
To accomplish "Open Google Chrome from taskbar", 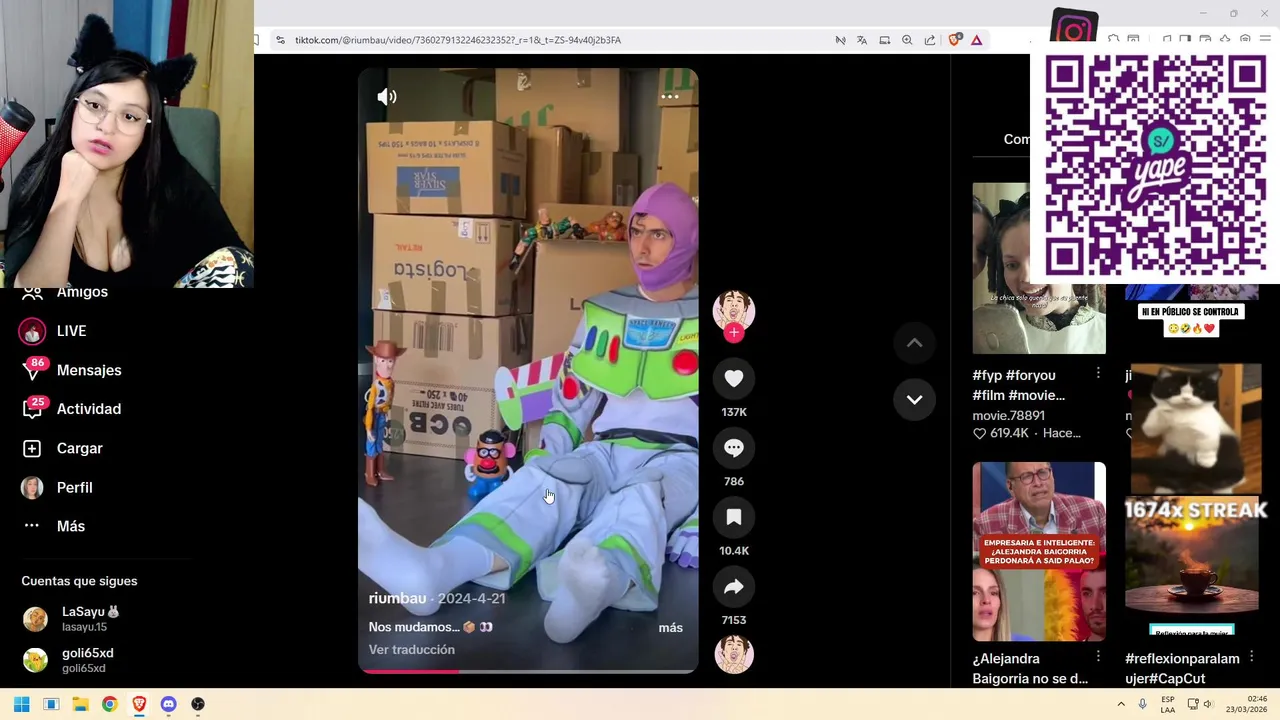I will point(109,704).
